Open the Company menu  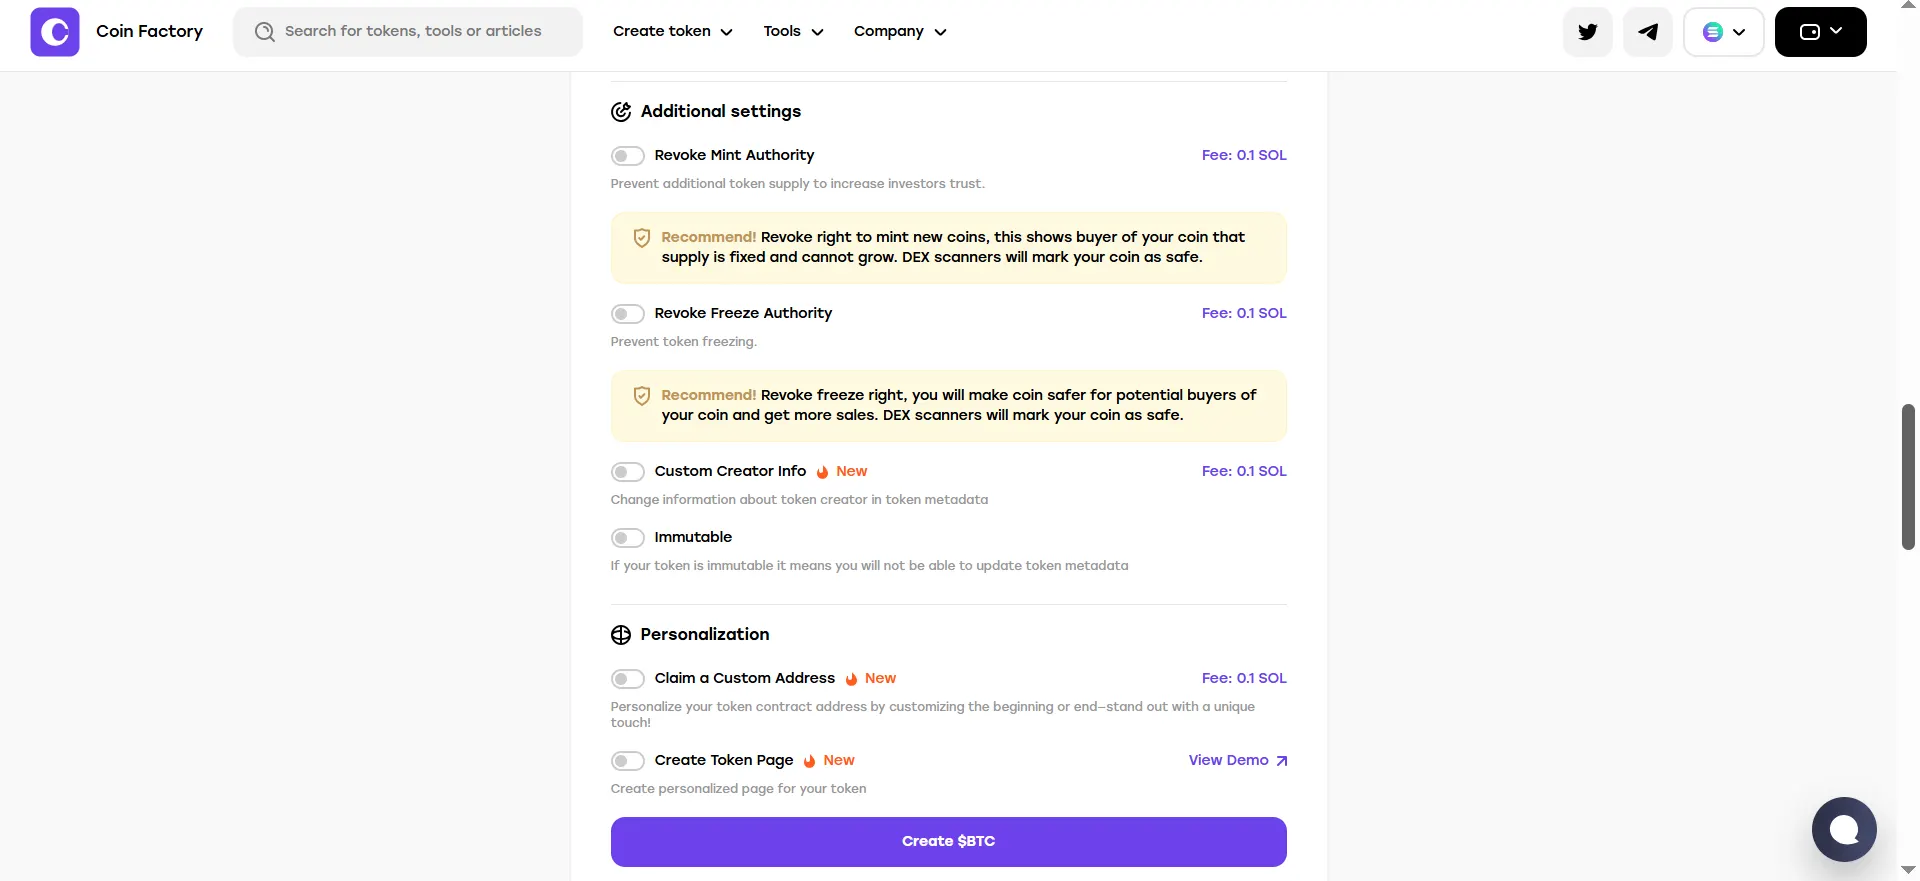click(900, 31)
